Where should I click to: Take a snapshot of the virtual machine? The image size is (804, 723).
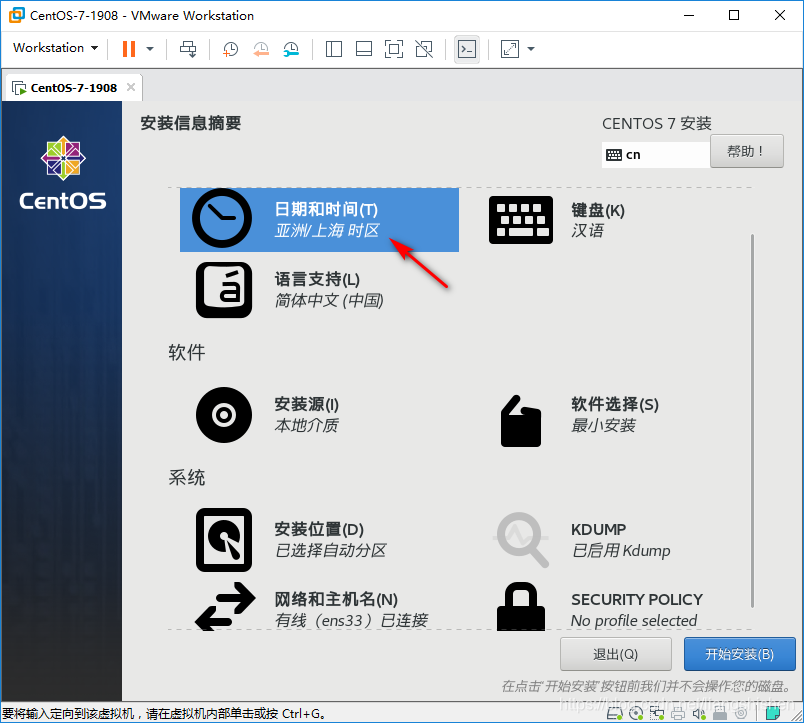tap(230, 49)
